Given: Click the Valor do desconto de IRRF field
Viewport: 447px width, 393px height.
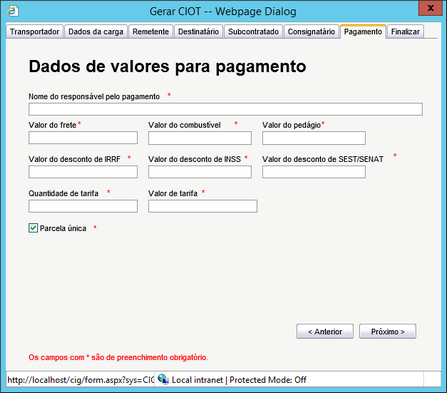Looking at the screenshot, I should 83,172.
